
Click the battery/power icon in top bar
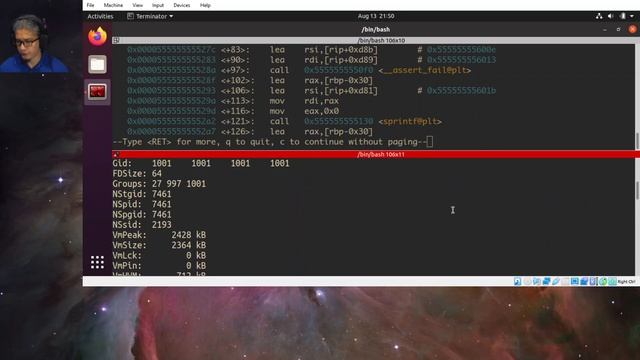click(622, 16)
